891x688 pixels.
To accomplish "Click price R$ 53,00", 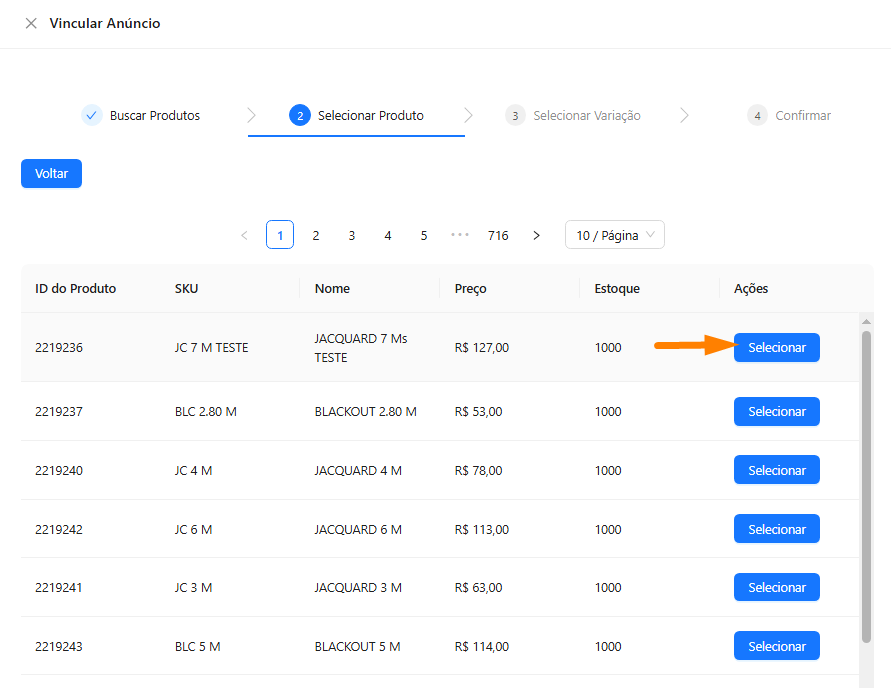I will (x=478, y=411).
